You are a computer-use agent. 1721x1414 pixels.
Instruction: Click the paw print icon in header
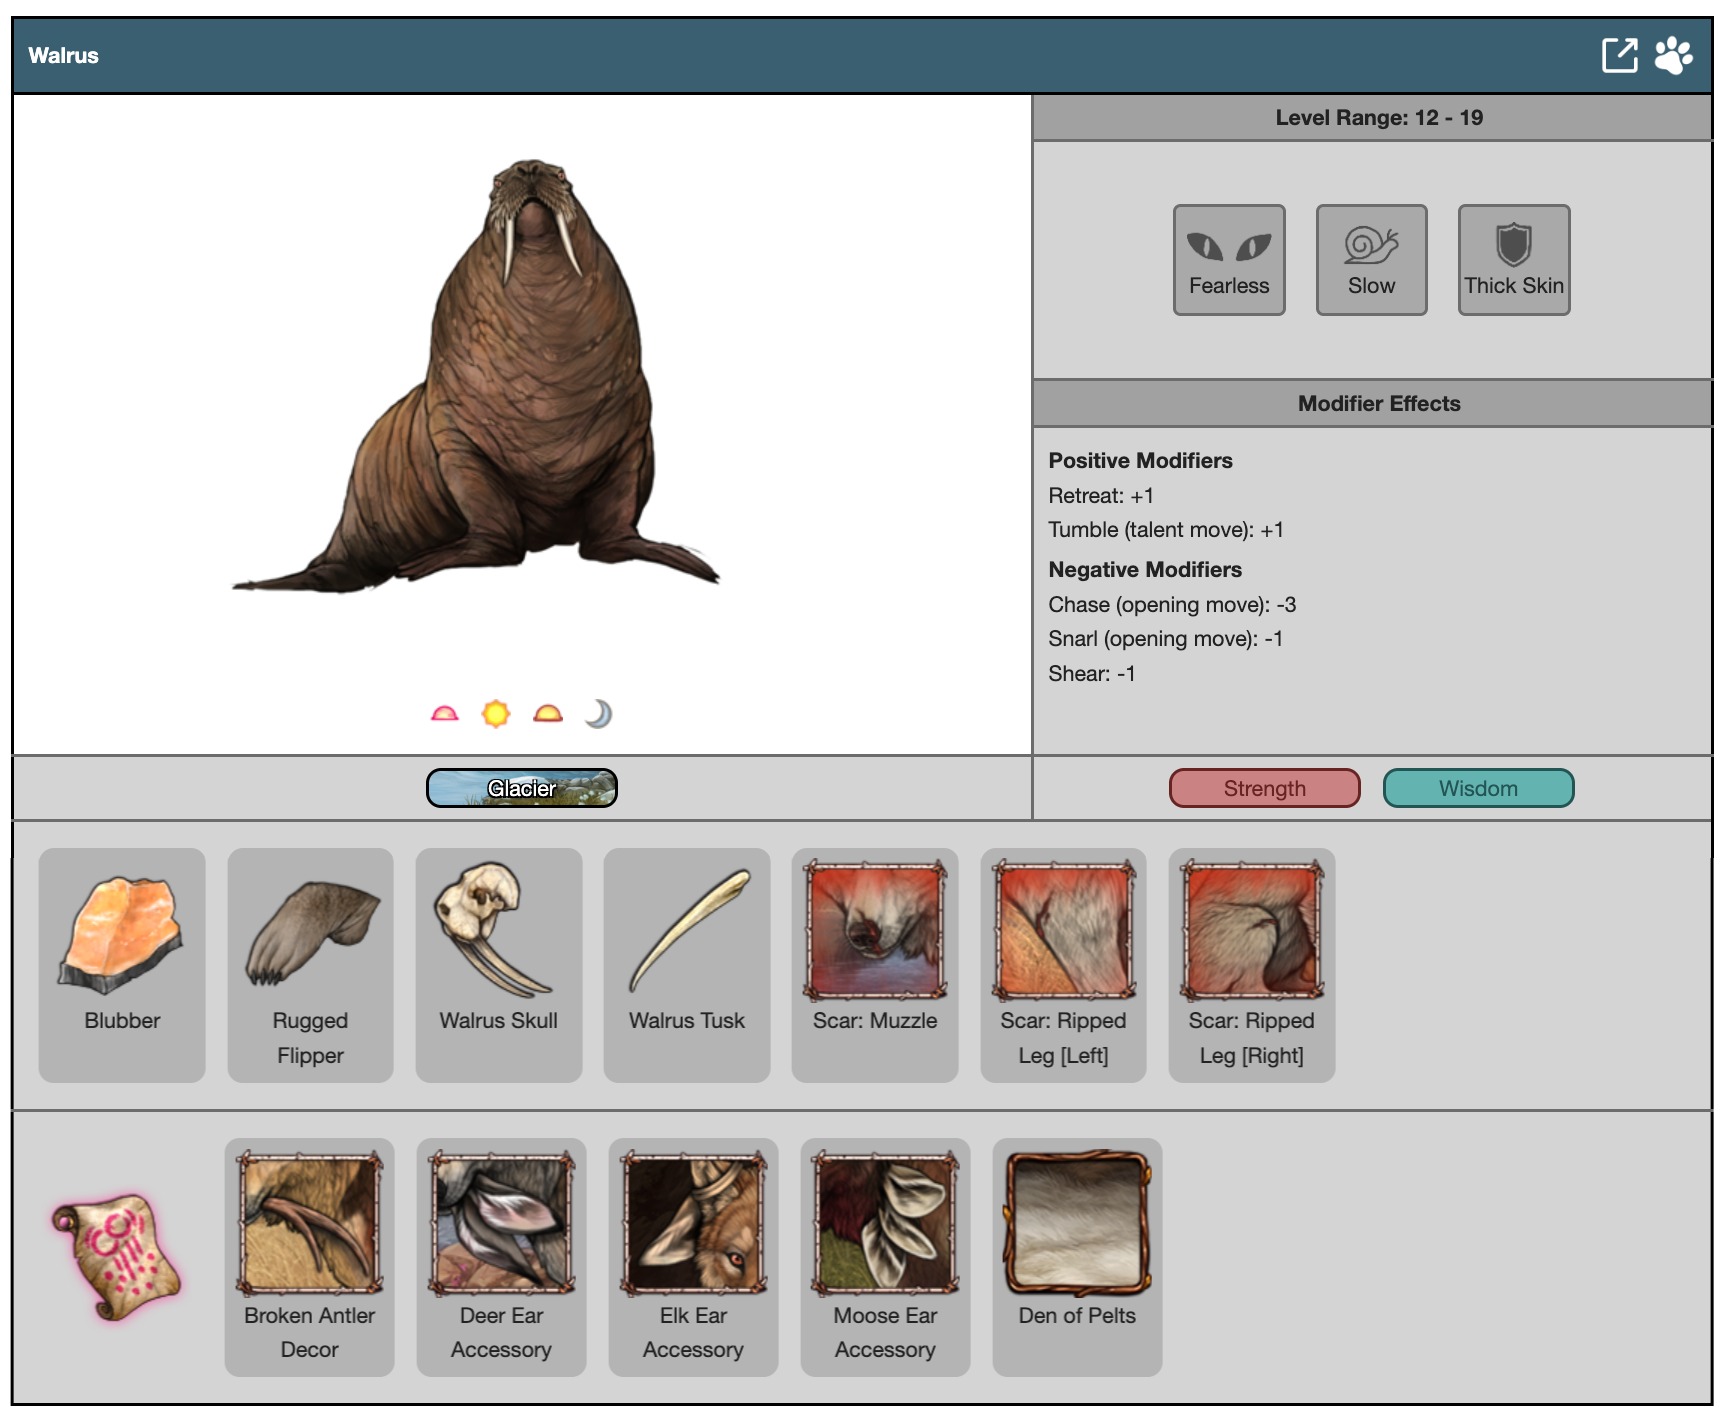coord(1673,55)
